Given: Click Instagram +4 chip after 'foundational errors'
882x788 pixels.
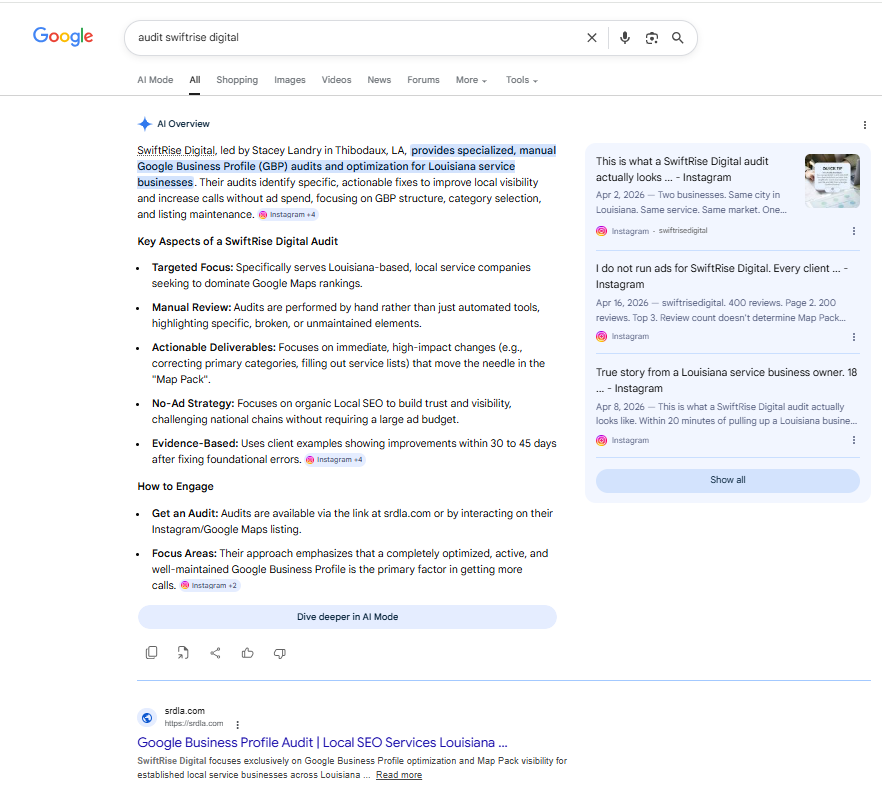Looking at the screenshot, I should [335, 460].
